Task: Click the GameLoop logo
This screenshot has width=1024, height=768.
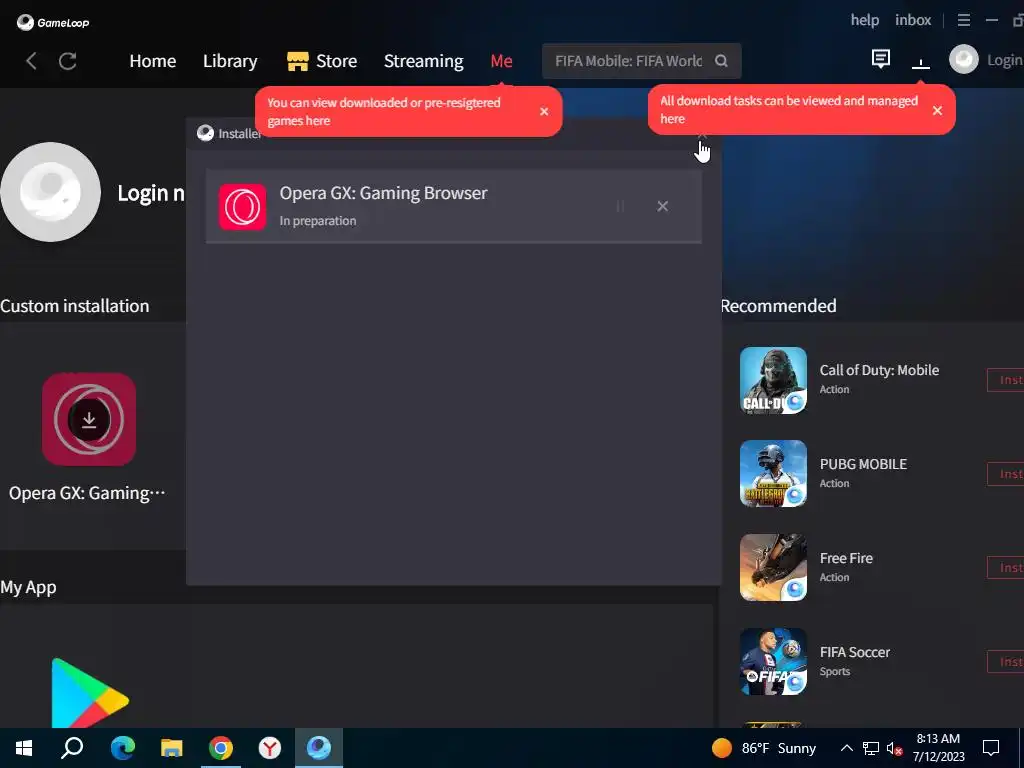Action: click(52, 22)
